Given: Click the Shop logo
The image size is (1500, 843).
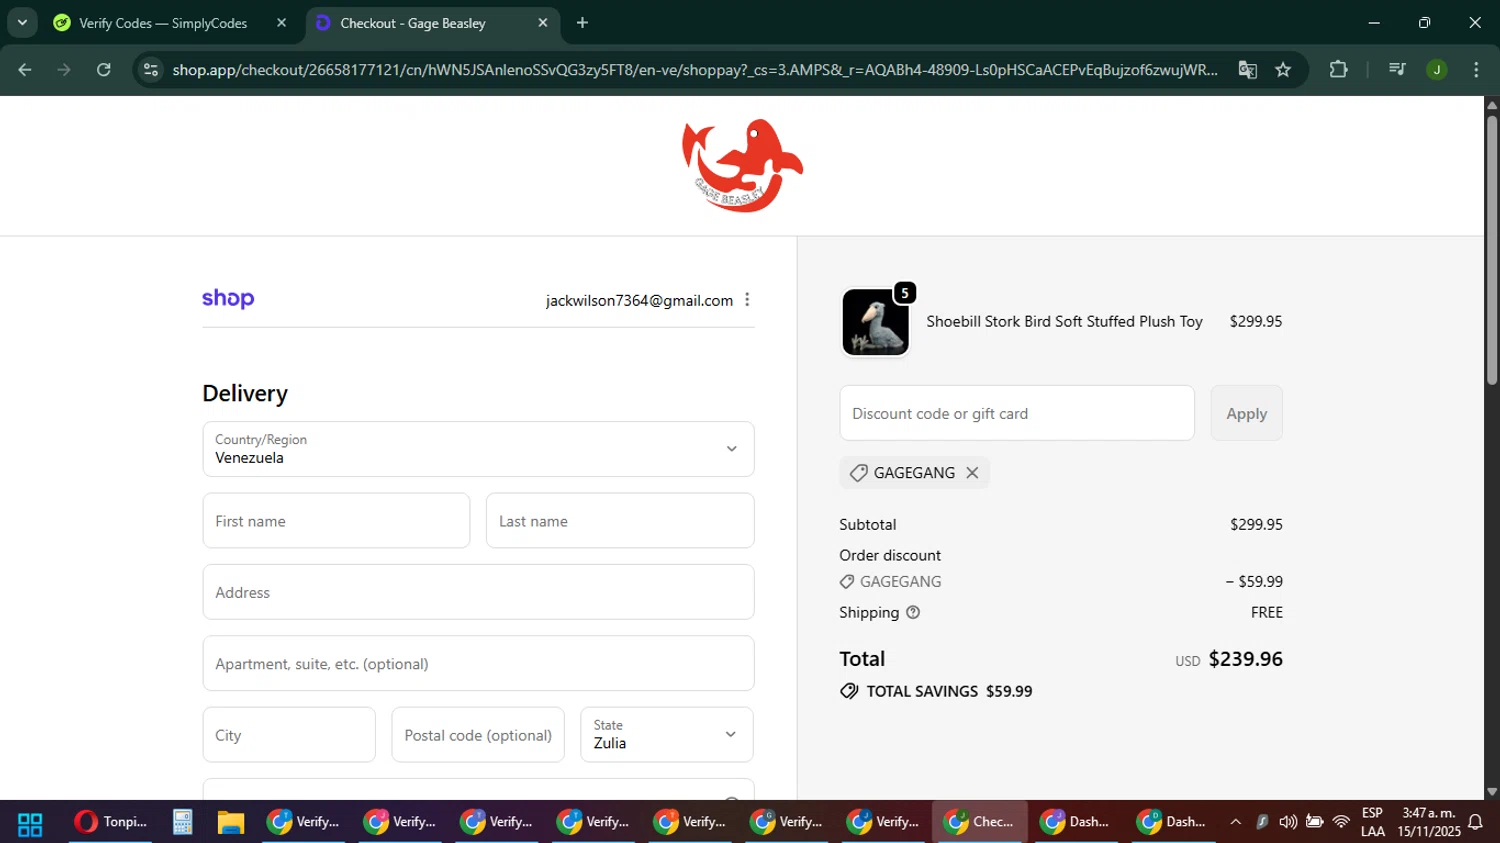Looking at the screenshot, I should [228, 299].
